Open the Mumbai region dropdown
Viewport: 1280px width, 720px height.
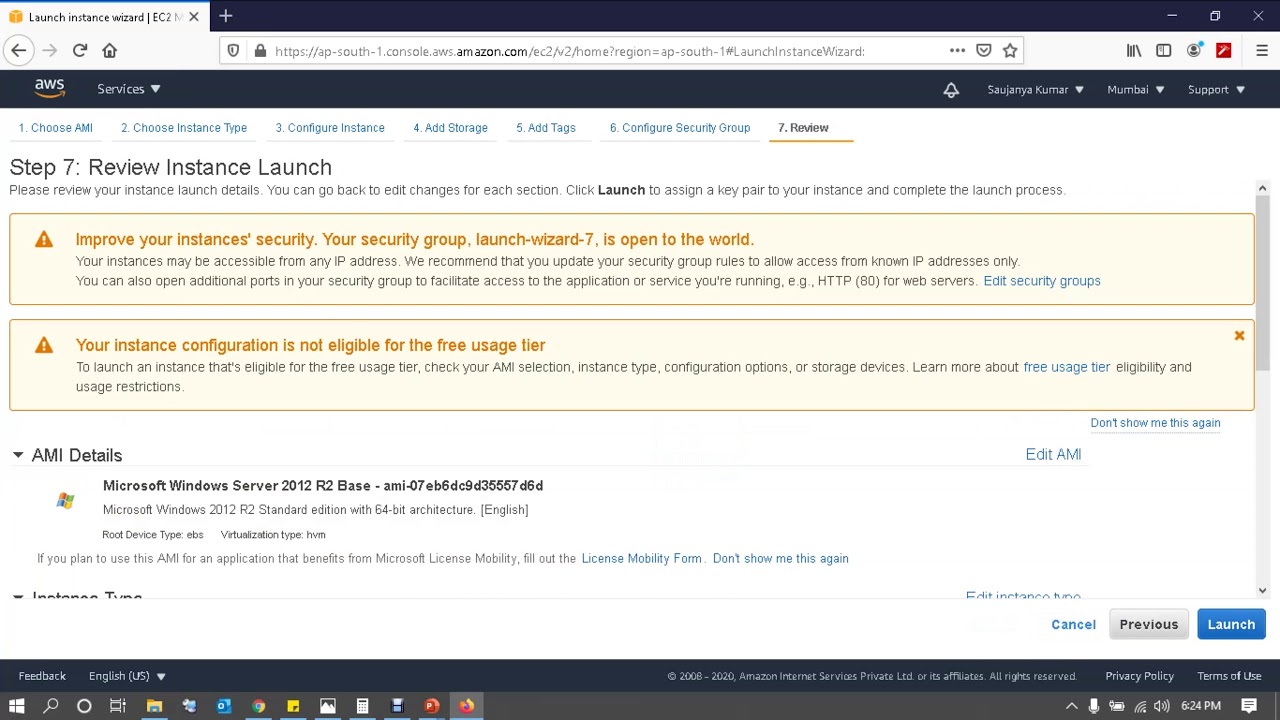(1136, 90)
